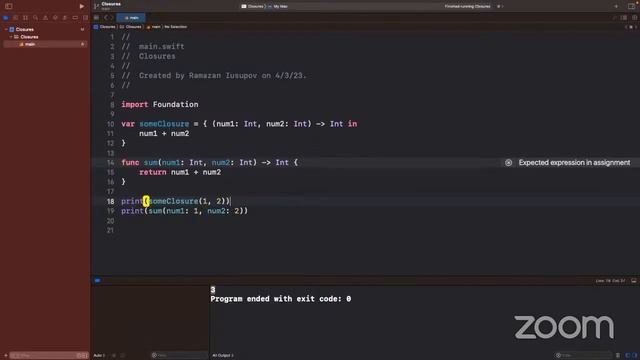Click Line and Col position indicator
The width and height of the screenshot is (640, 360).
[610, 281]
